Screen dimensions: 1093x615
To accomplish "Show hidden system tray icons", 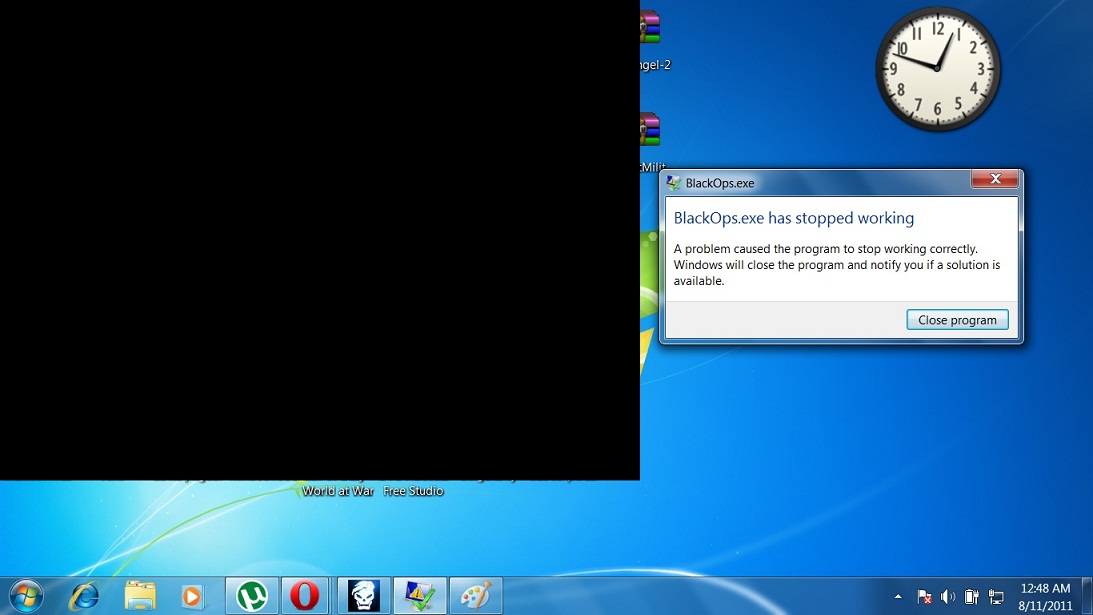I will [898, 596].
